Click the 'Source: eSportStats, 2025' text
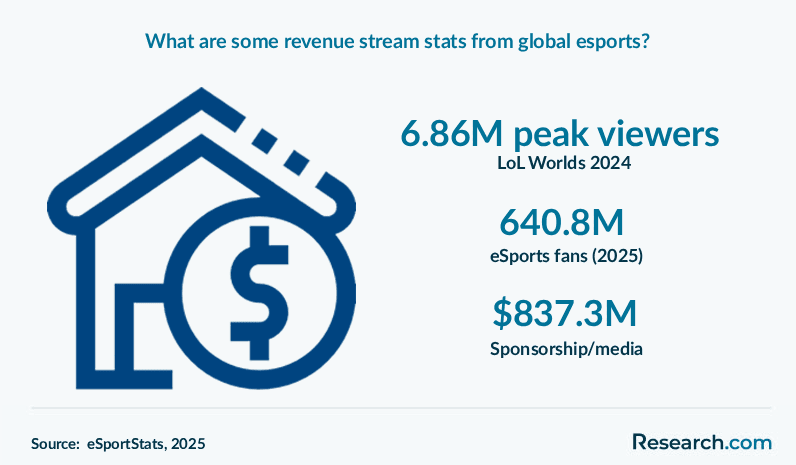796x465 pixels. 118,444
